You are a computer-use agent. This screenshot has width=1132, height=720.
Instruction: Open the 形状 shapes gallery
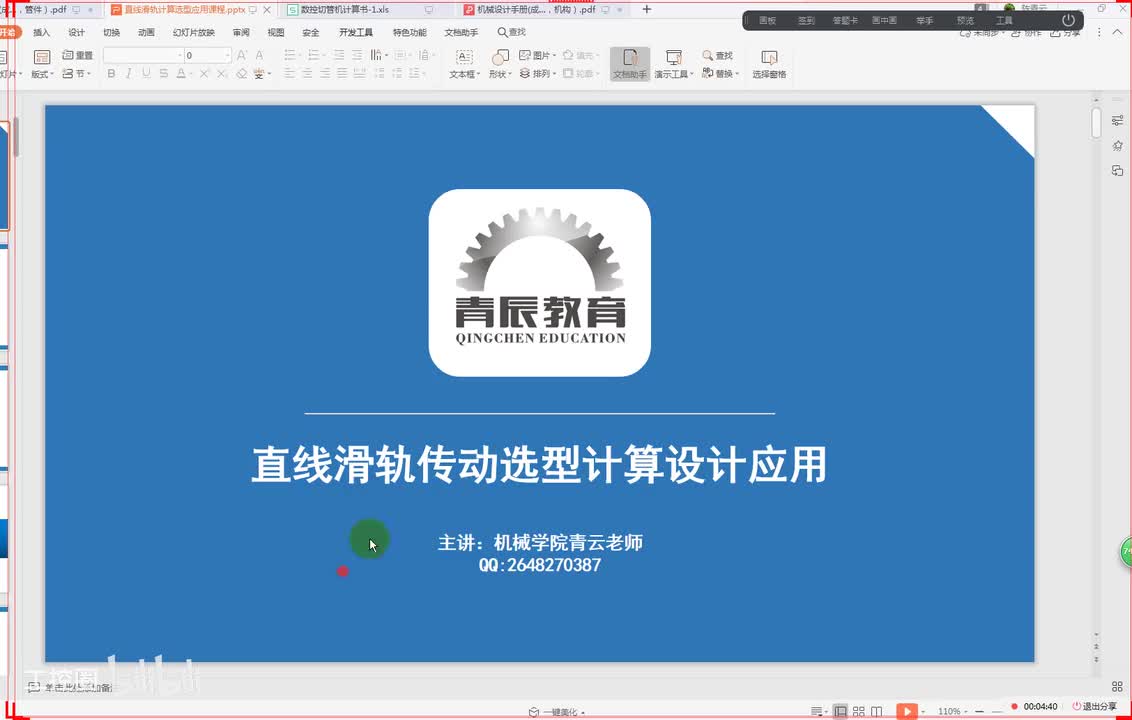(500, 64)
